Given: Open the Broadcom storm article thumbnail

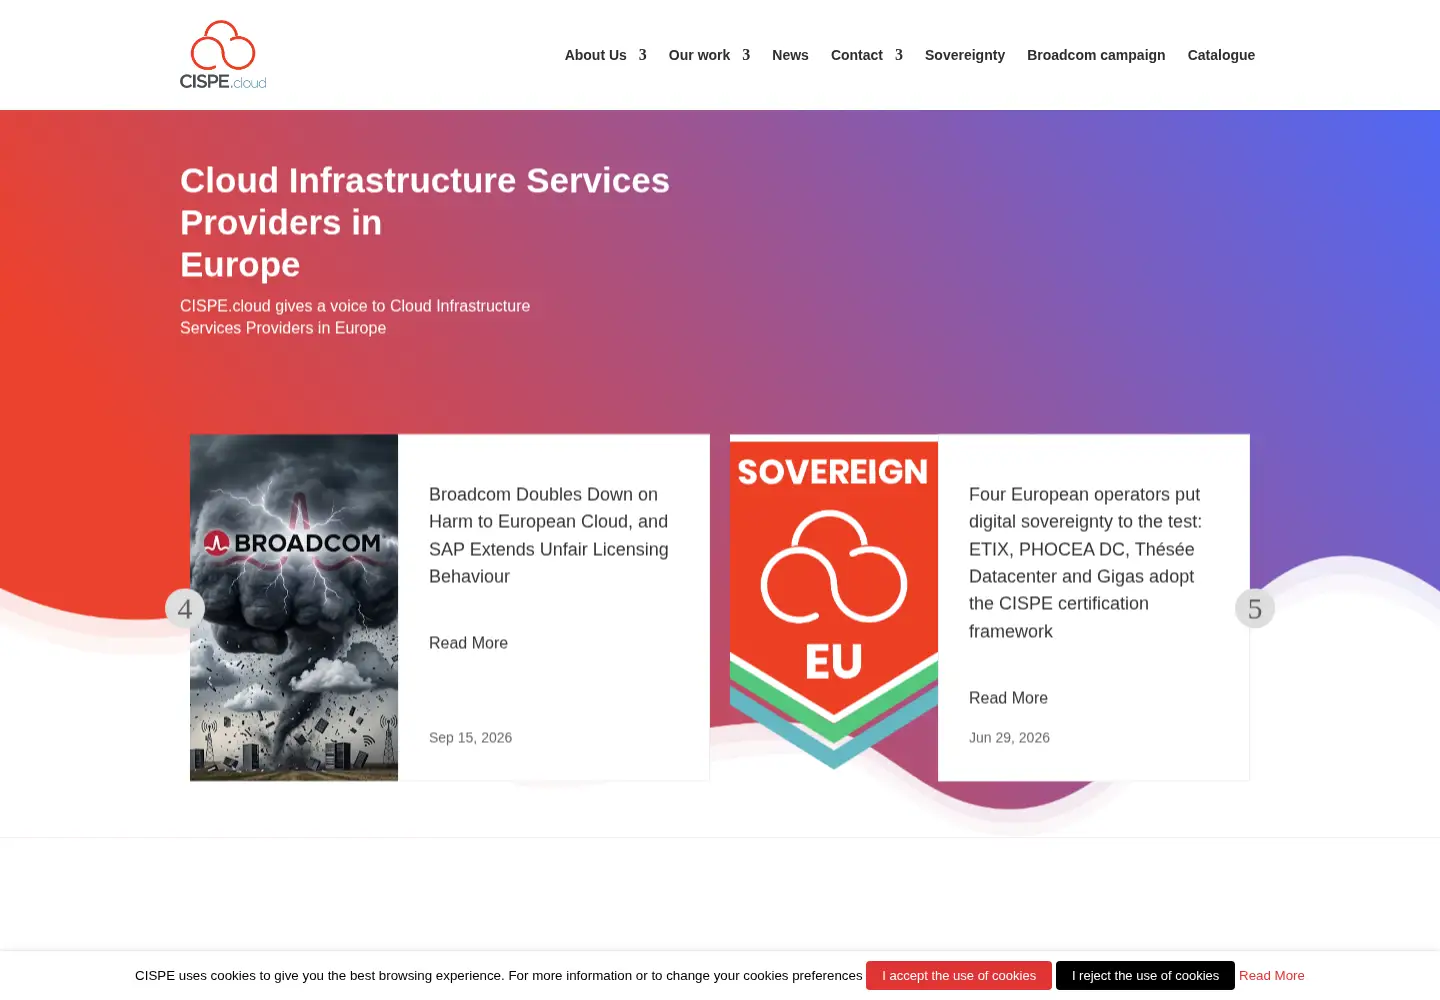Looking at the screenshot, I should click(x=294, y=607).
